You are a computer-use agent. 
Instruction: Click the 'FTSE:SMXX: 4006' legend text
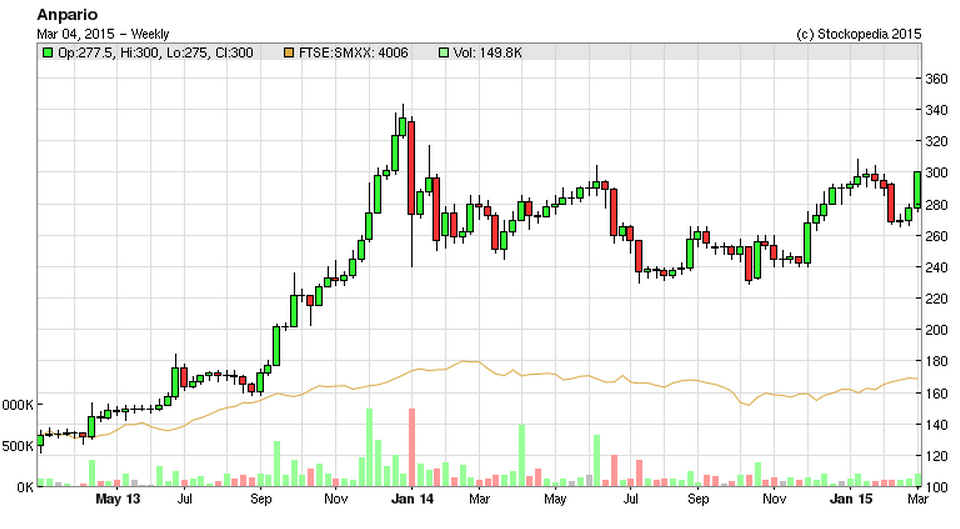(x=353, y=53)
